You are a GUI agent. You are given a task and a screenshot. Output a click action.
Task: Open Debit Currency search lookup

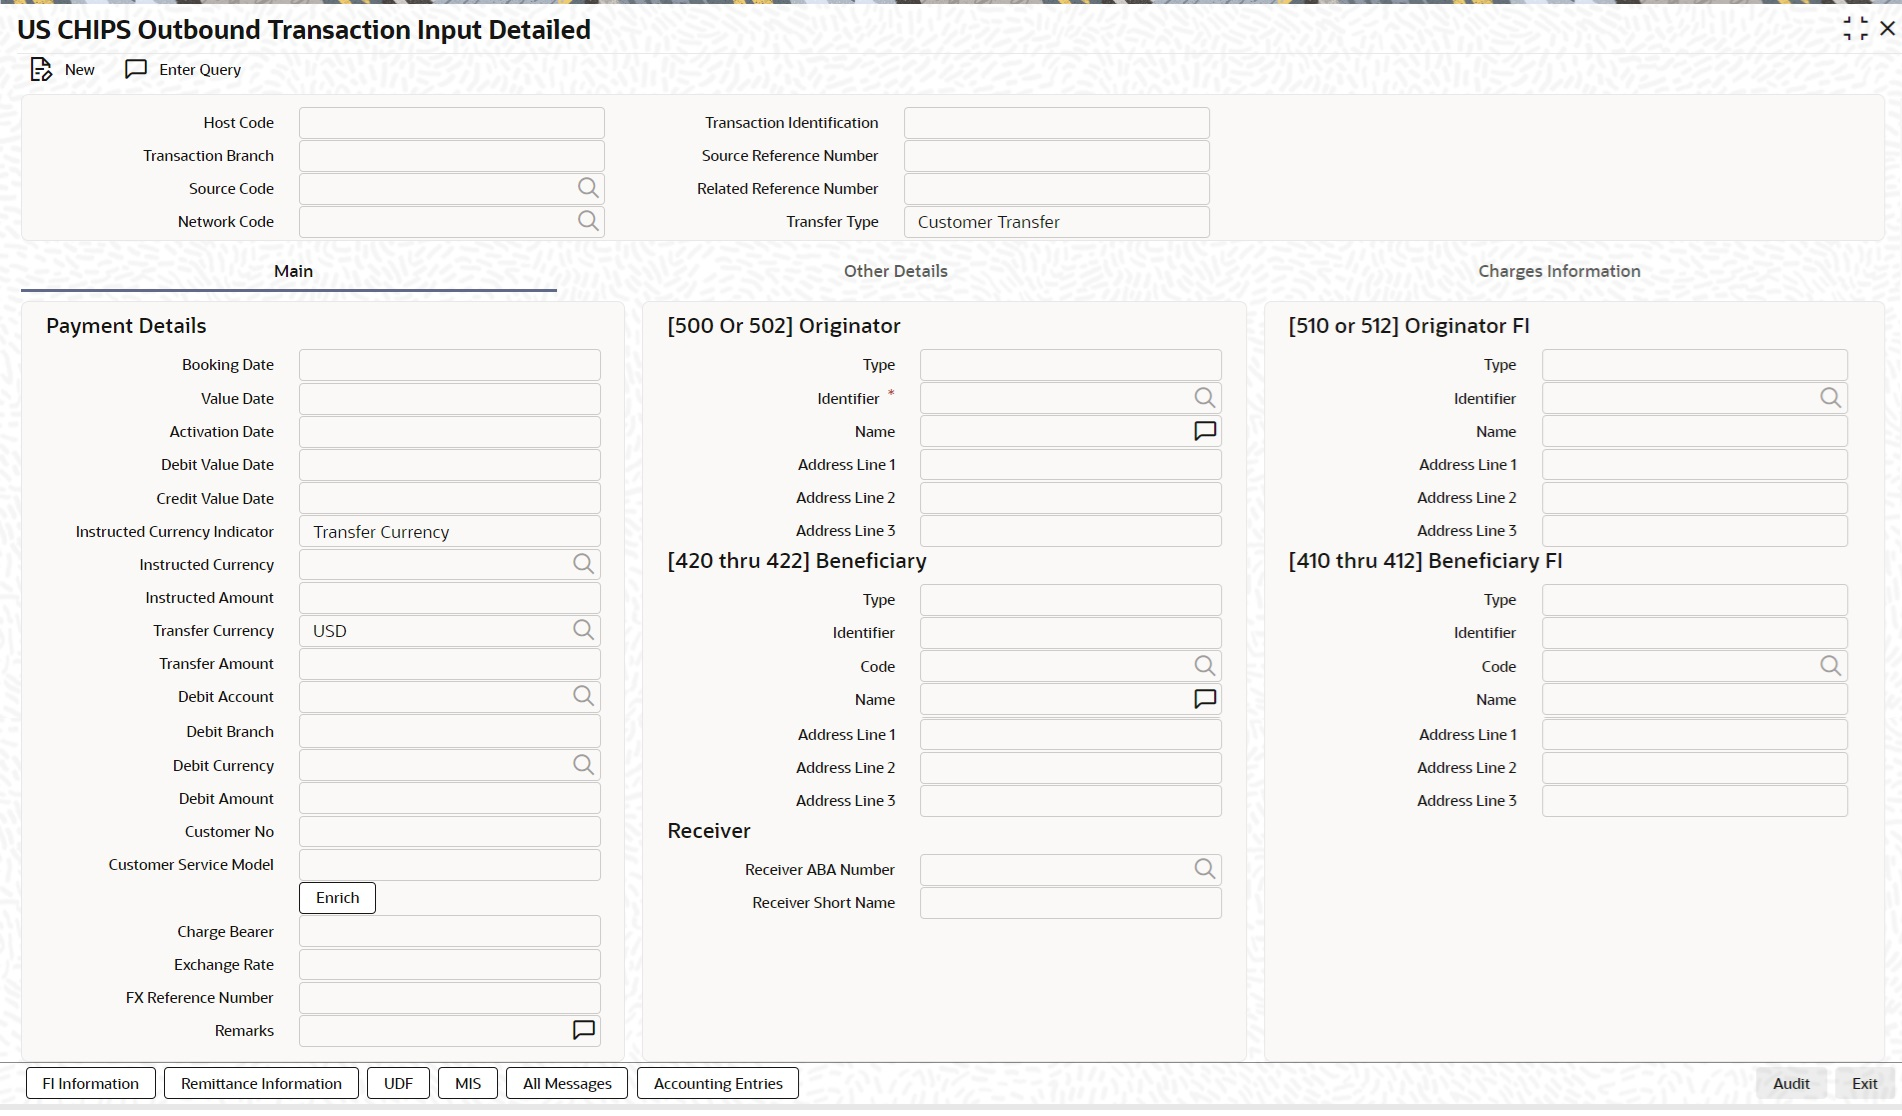click(x=583, y=765)
